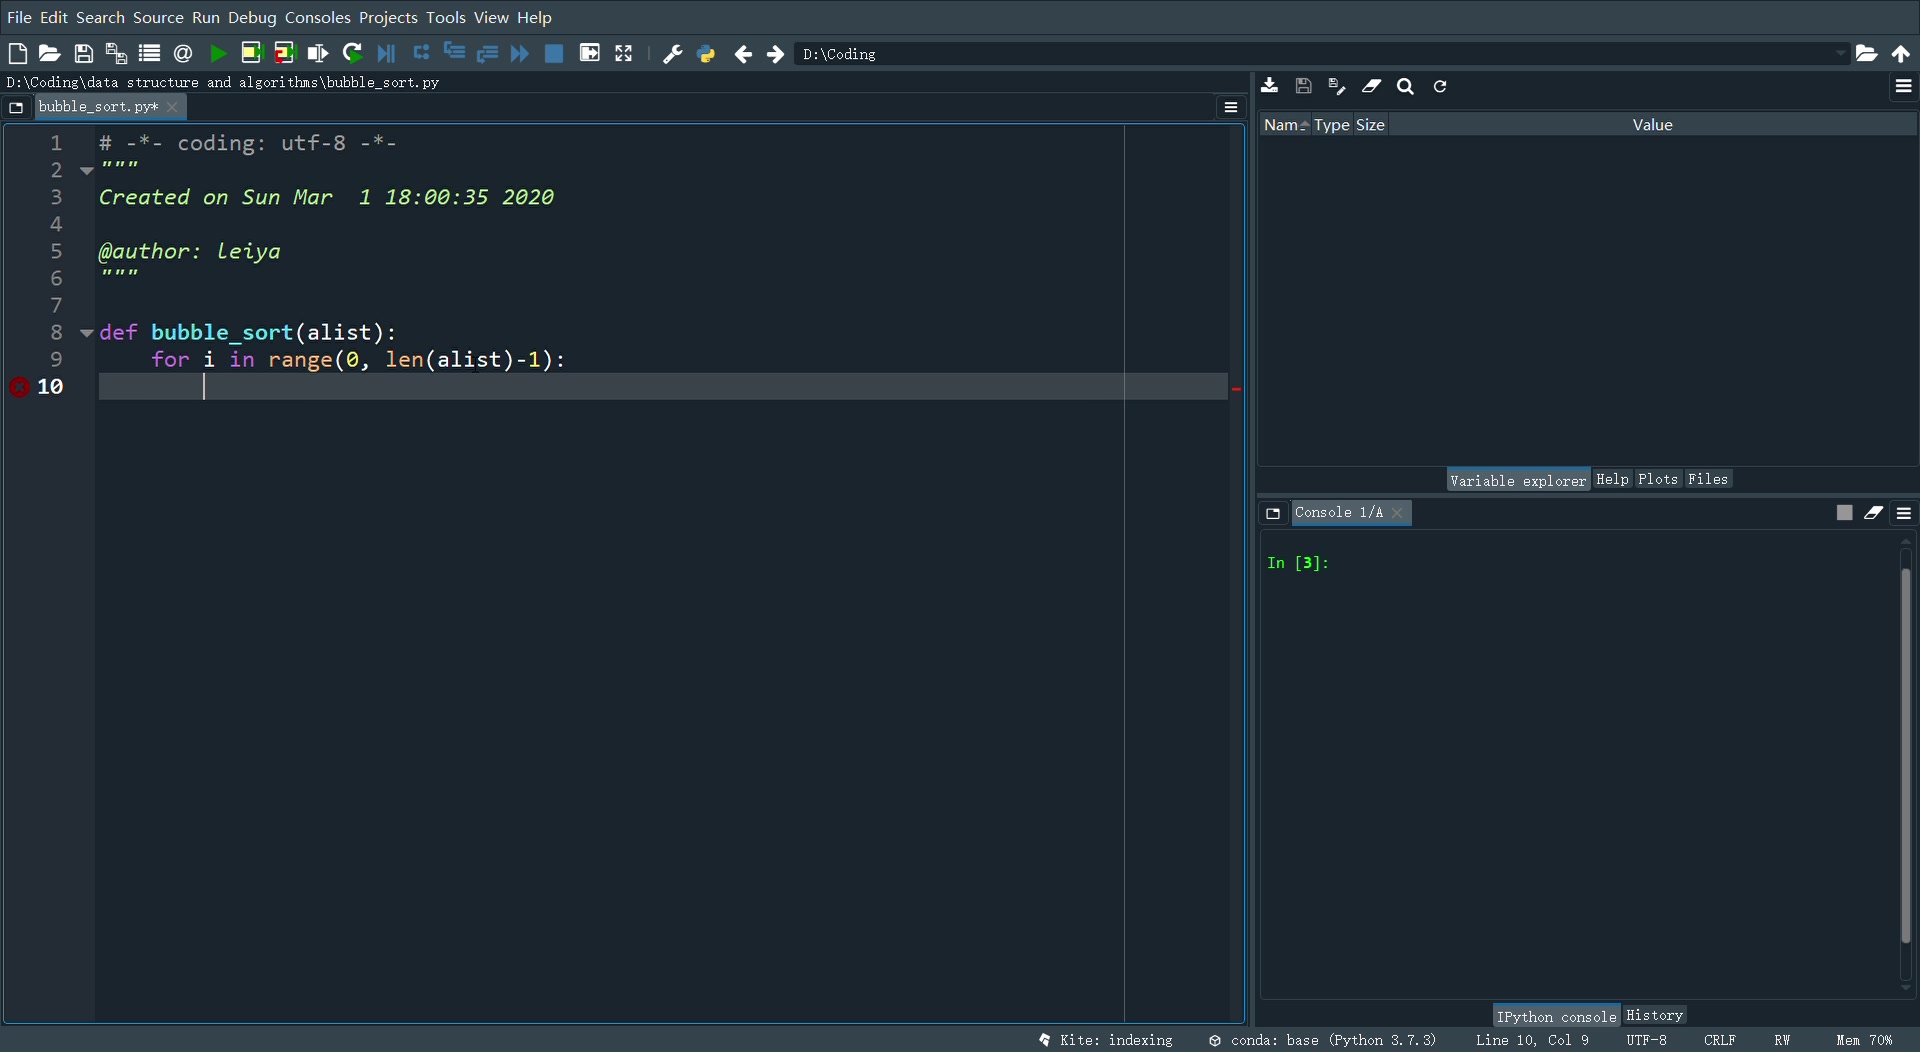Run the bubble_sort.py file
1920x1052 pixels.
(x=218, y=53)
